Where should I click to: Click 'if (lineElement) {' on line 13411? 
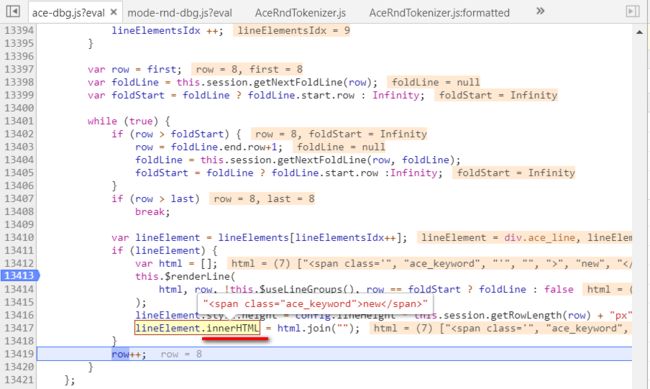[x=164, y=250]
